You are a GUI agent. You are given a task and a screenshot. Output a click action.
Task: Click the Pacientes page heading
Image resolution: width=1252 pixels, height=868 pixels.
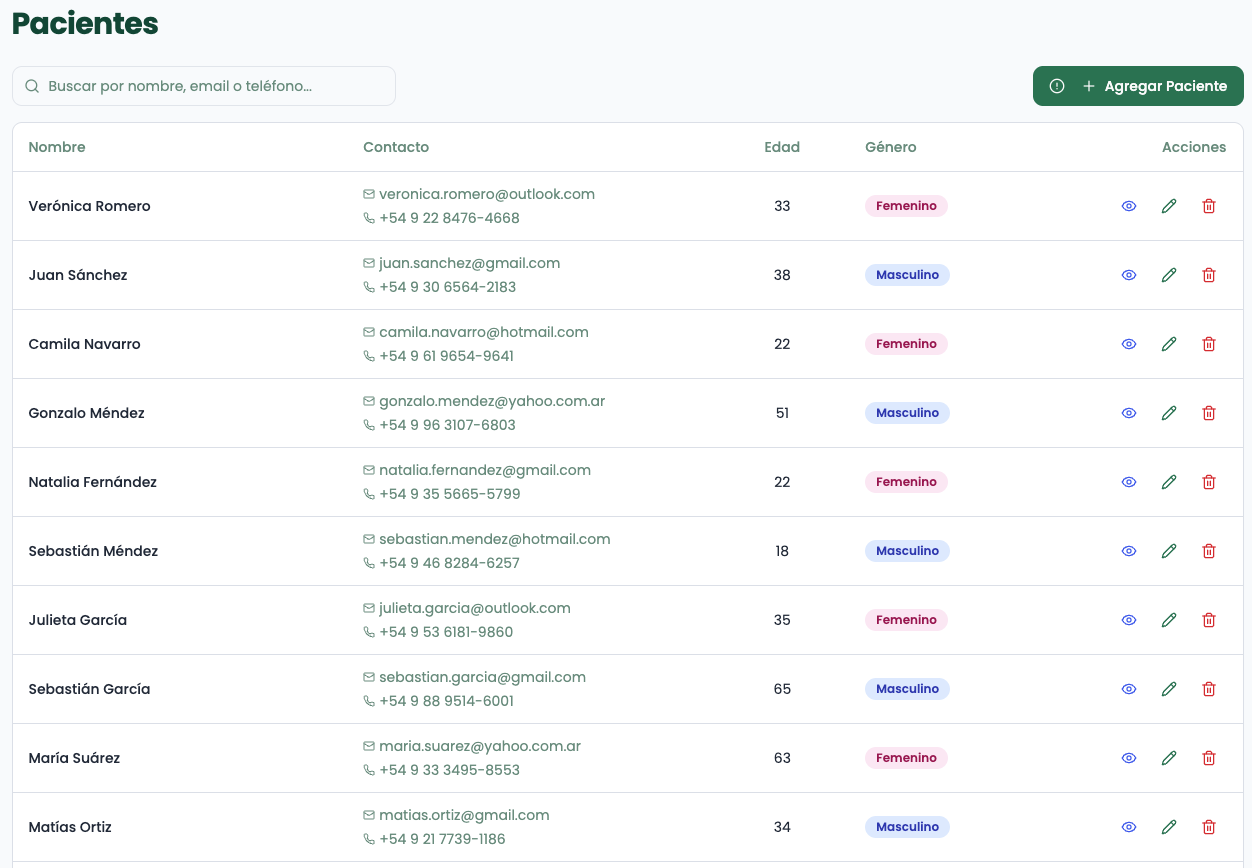85,23
